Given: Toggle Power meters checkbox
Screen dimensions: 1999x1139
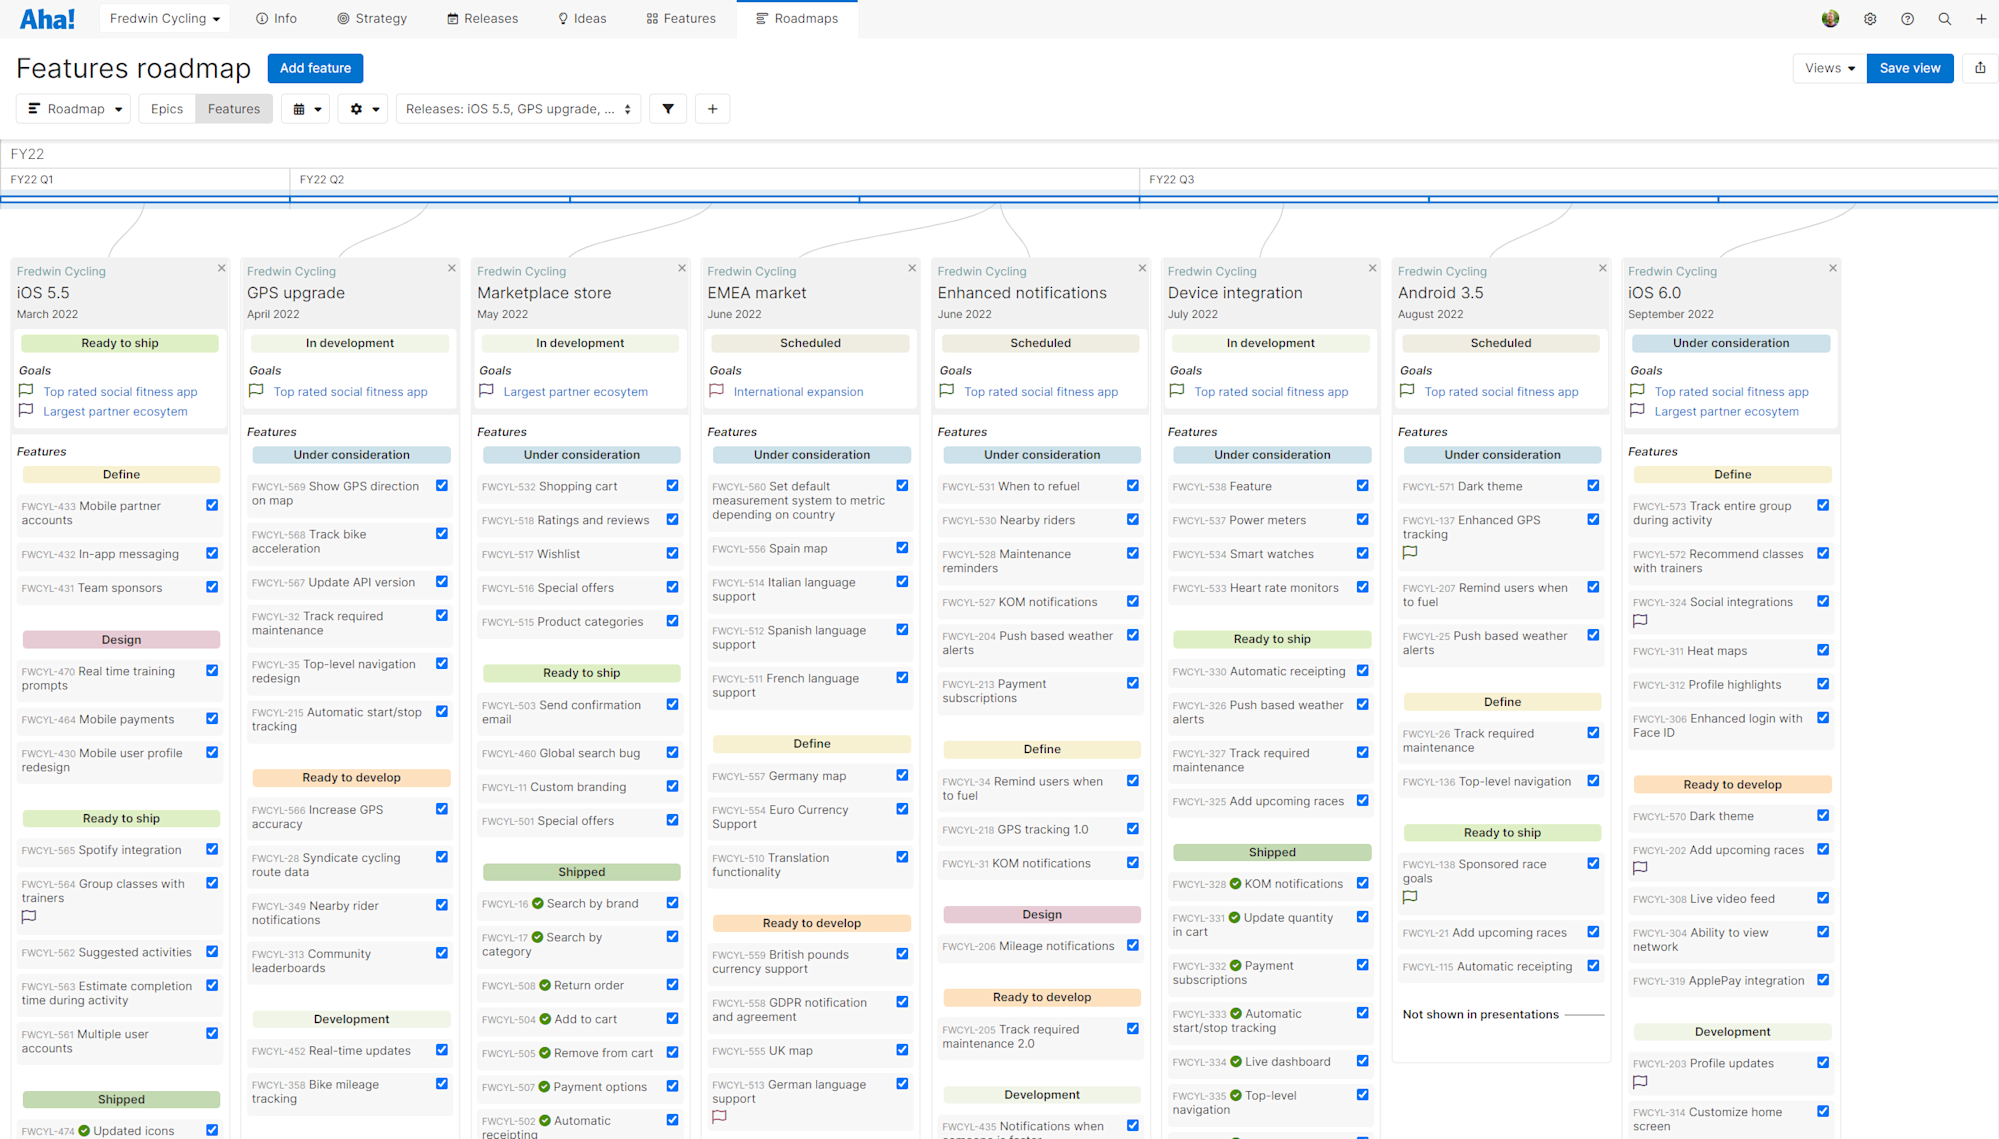Looking at the screenshot, I should click(x=1362, y=519).
